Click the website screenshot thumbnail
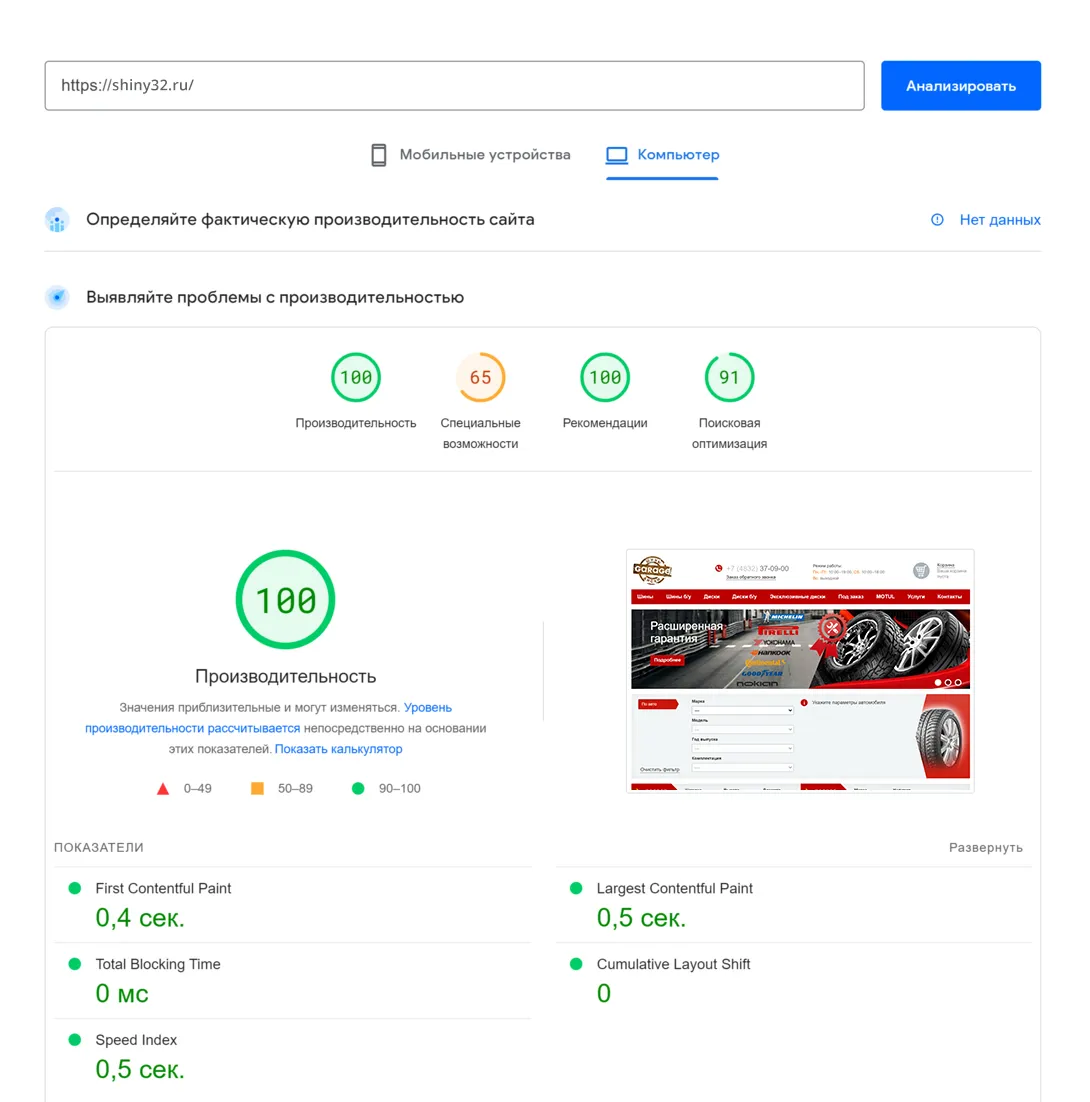The height and width of the screenshot is (1102, 1090). pyautogui.click(x=800, y=671)
